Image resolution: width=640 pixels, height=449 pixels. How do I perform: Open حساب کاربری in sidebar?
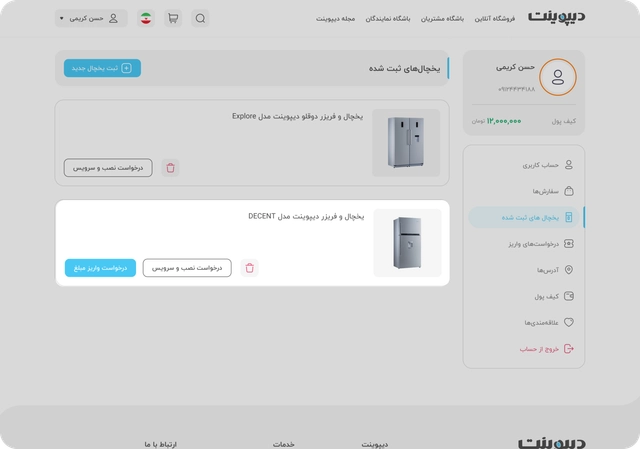(x=524, y=165)
